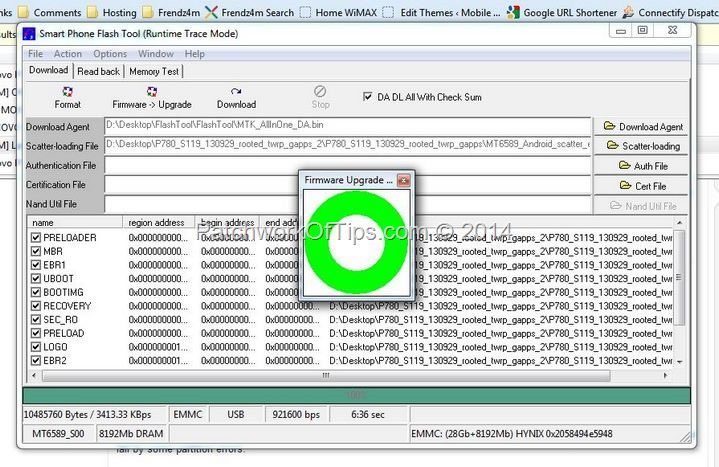Click the Scatter-loading File path field

coord(348,145)
